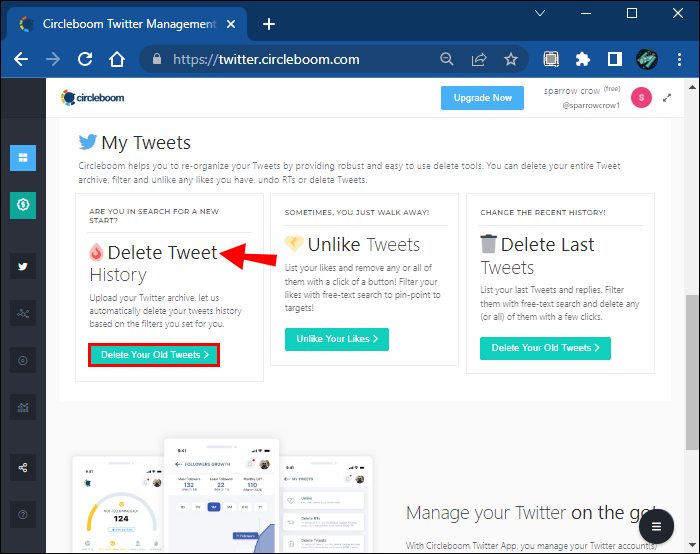Reload the page with refresh icon
The height and width of the screenshot is (554, 700).
(85, 59)
